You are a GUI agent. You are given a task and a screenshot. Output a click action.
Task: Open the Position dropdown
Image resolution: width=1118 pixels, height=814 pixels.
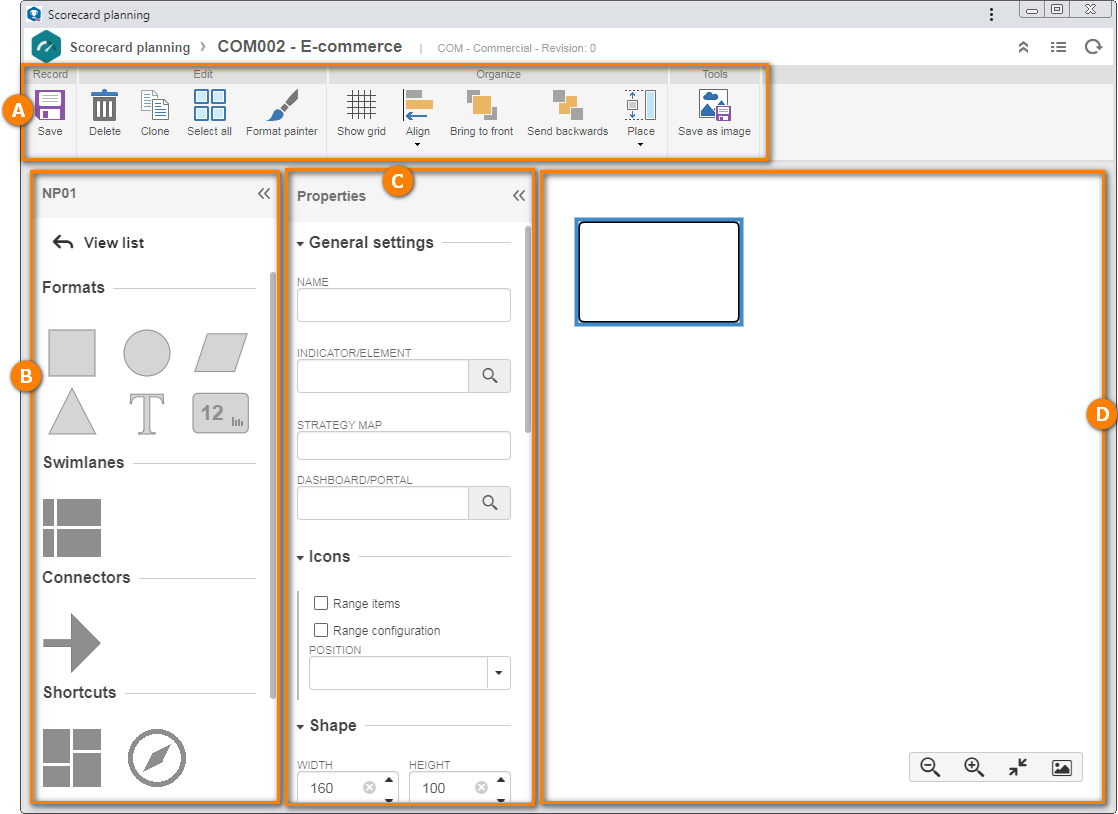tap(498, 673)
